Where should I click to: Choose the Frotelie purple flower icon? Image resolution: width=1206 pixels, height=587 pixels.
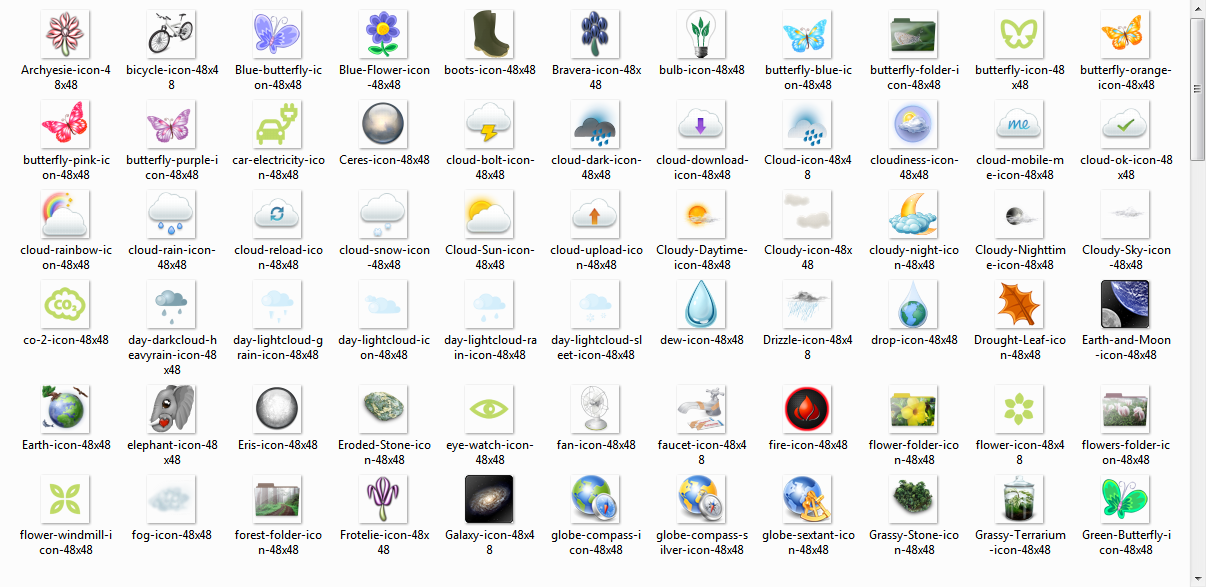(384, 500)
